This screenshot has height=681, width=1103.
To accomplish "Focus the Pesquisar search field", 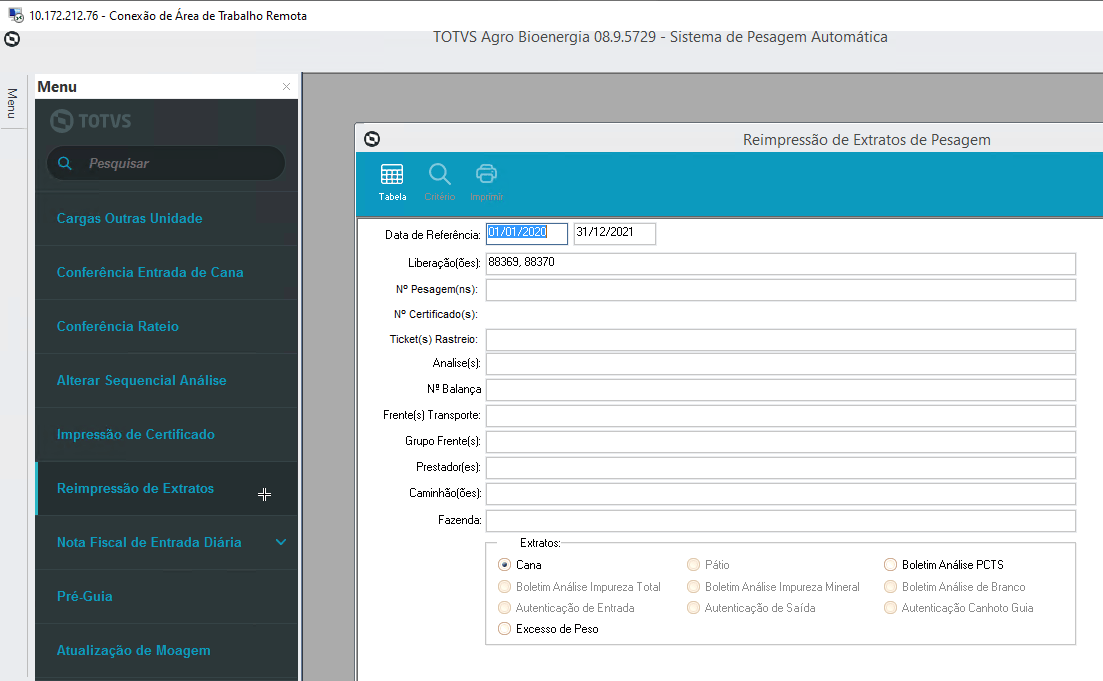I will pos(165,163).
